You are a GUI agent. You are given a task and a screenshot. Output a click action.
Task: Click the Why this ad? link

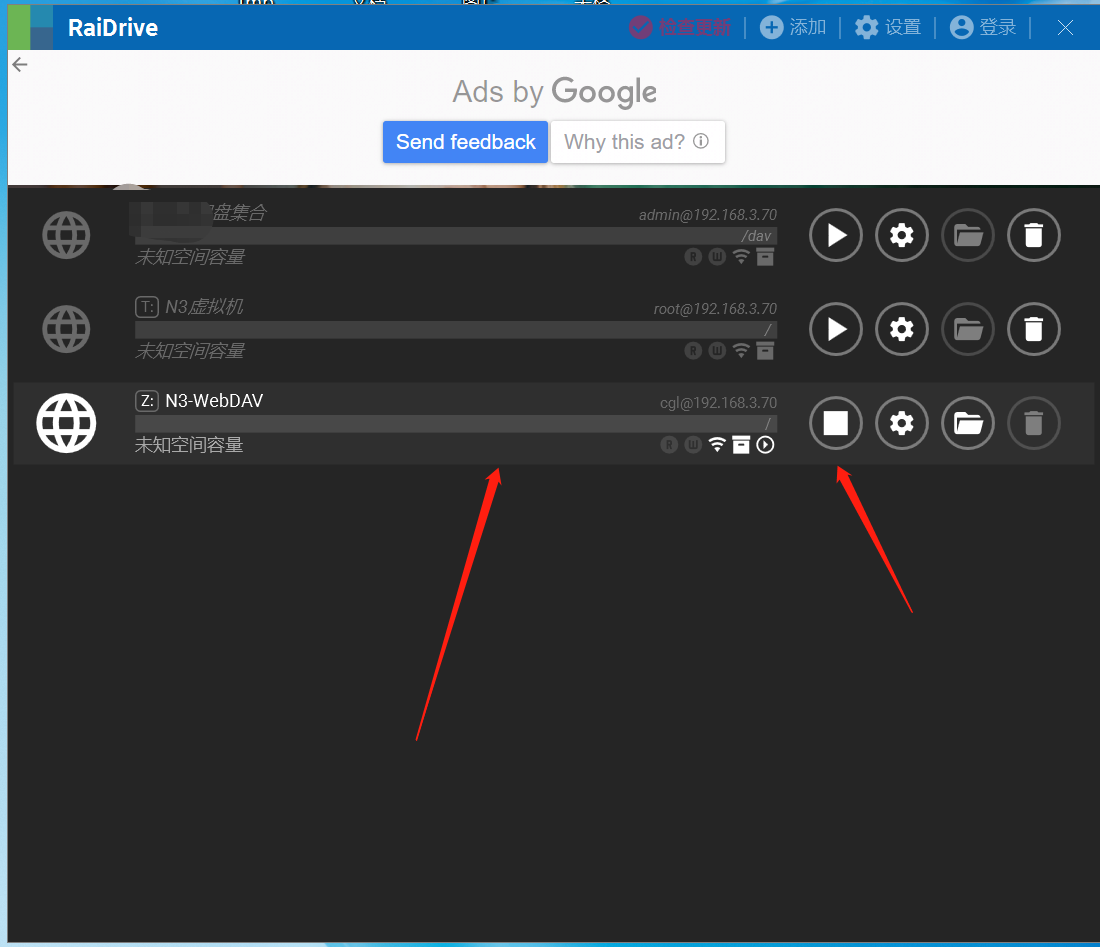(637, 142)
